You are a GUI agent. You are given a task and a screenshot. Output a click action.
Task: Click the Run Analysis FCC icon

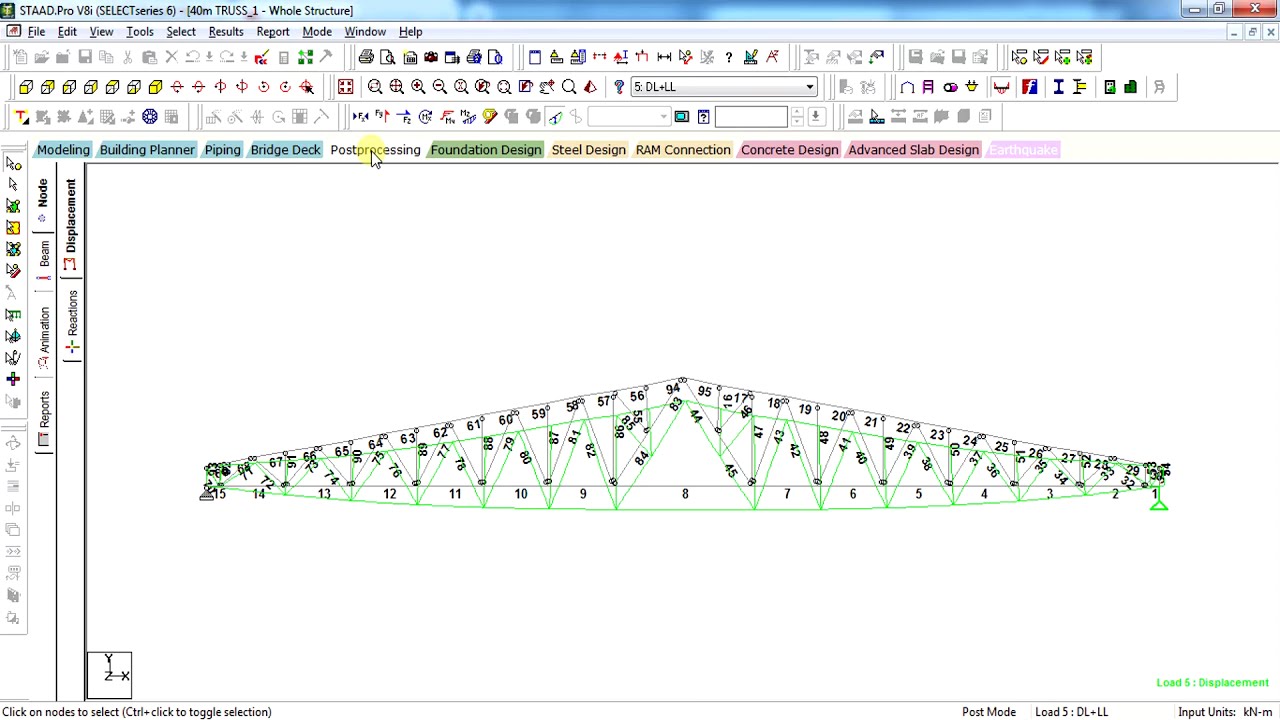[x=261, y=57]
